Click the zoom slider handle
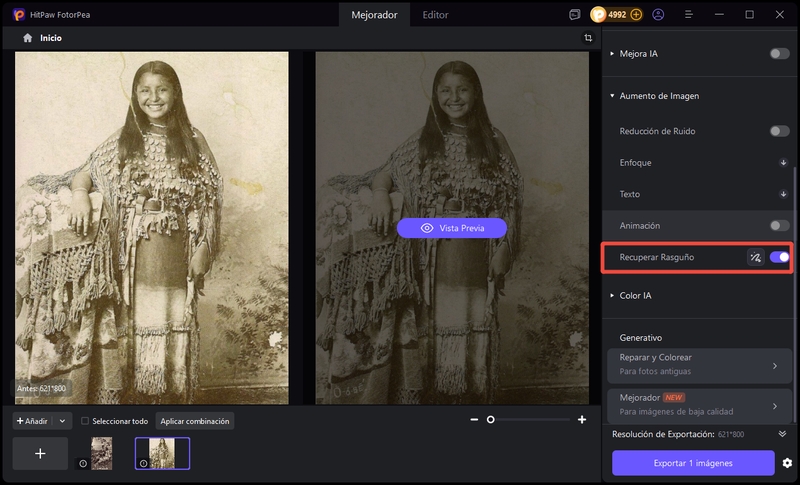Viewport: 800px width, 485px height. 490,420
